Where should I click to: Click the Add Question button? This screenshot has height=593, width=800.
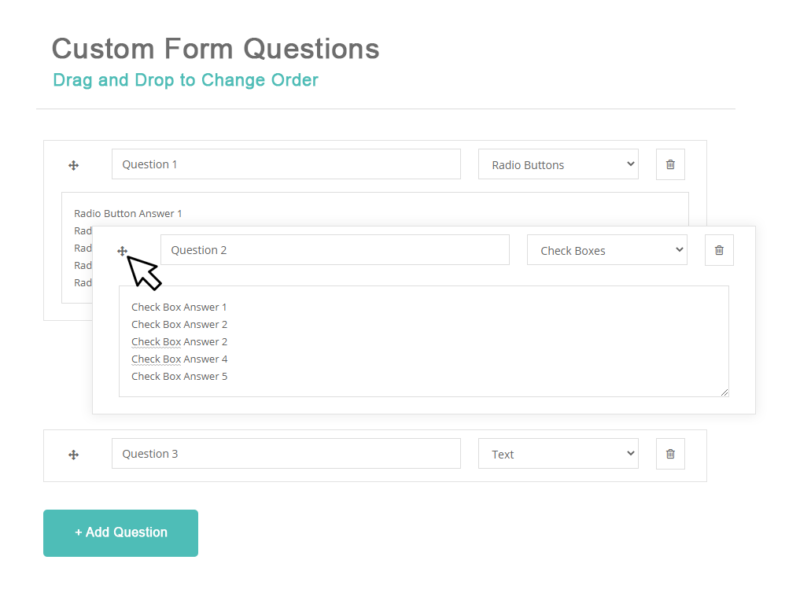pos(120,533)
